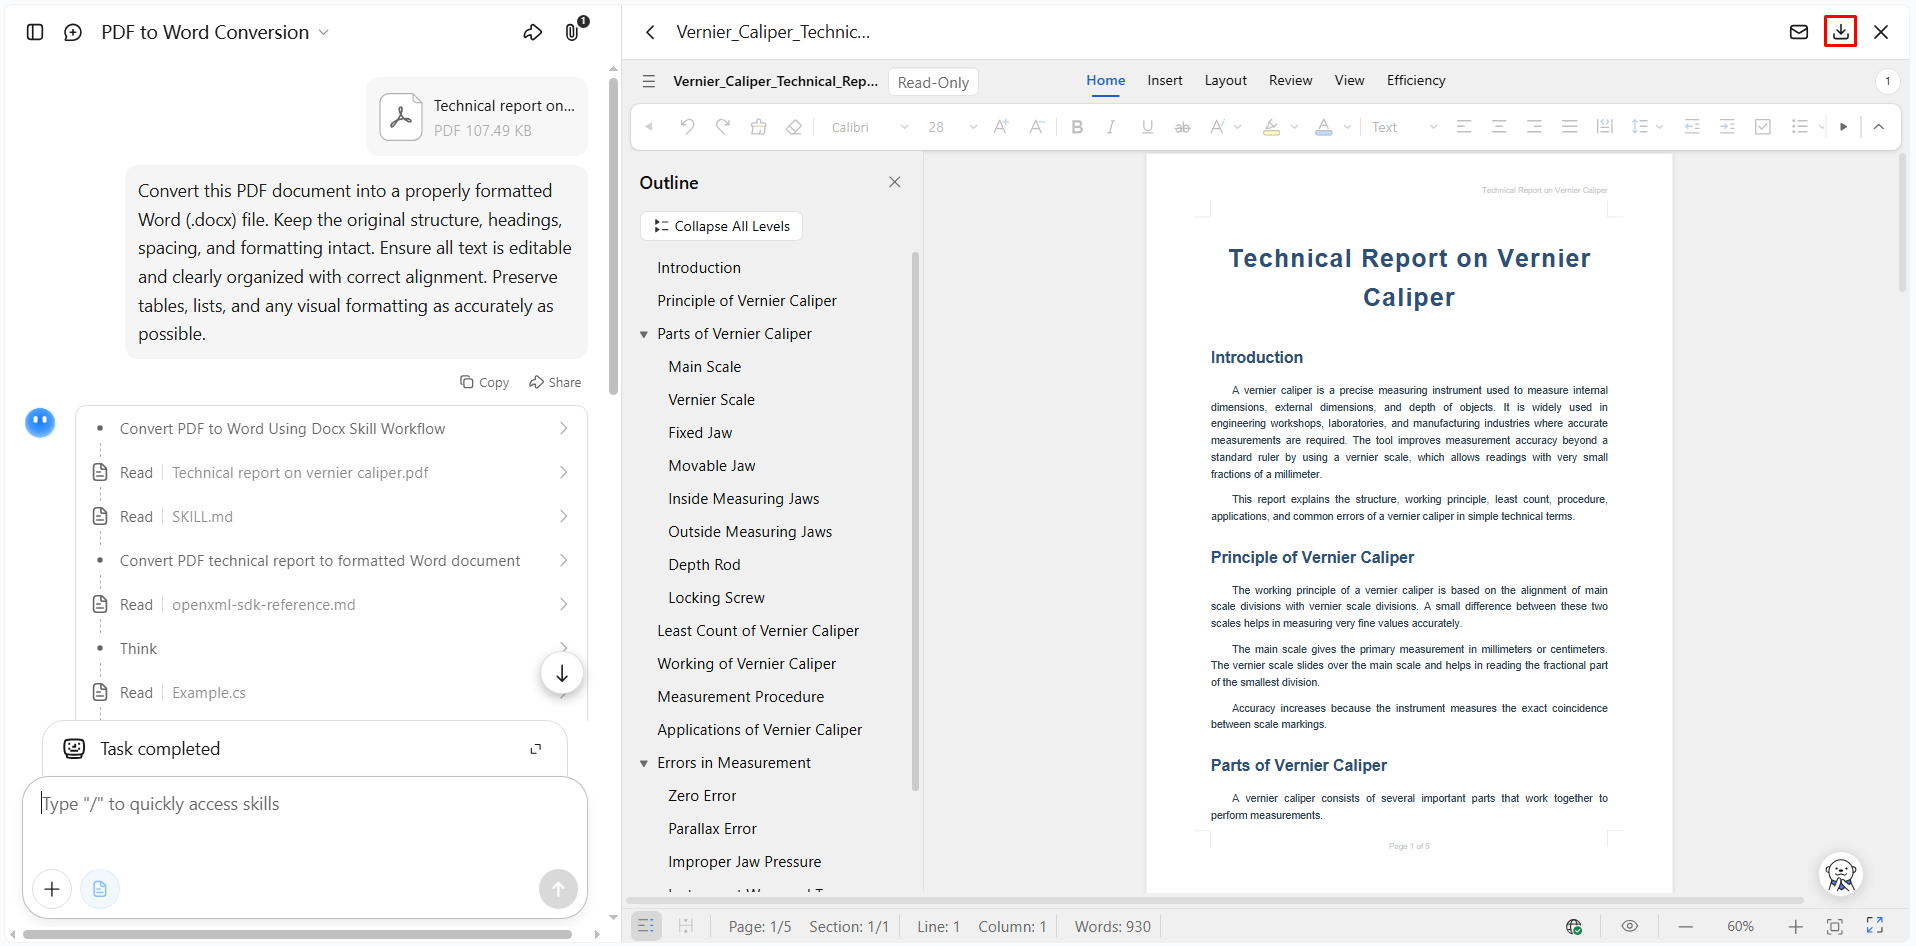Viewport: 1916px width, 946px height.
Task: Open the attachments clip icon with badge
Action: click(x=574, y=30)
